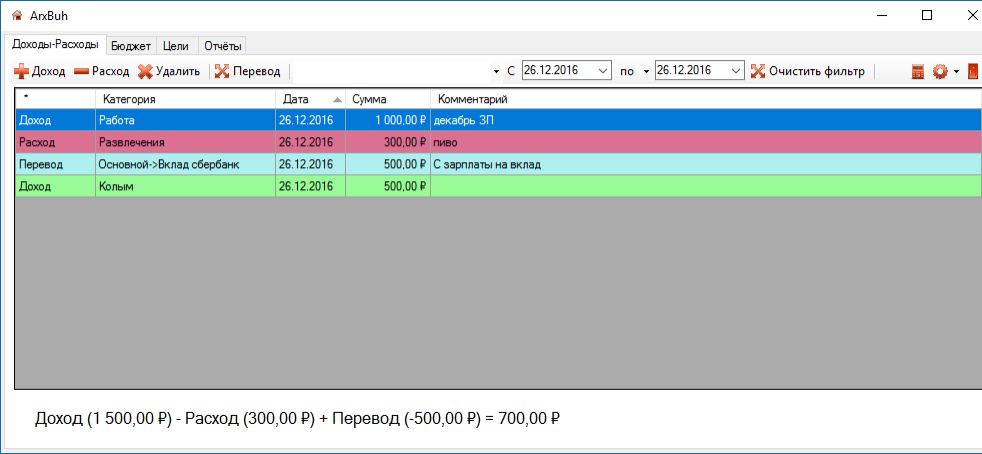Image resolution: width=982 pixels, height=454 pixels.
Task: Sort the table by the Дата column header
Action: 309,99
